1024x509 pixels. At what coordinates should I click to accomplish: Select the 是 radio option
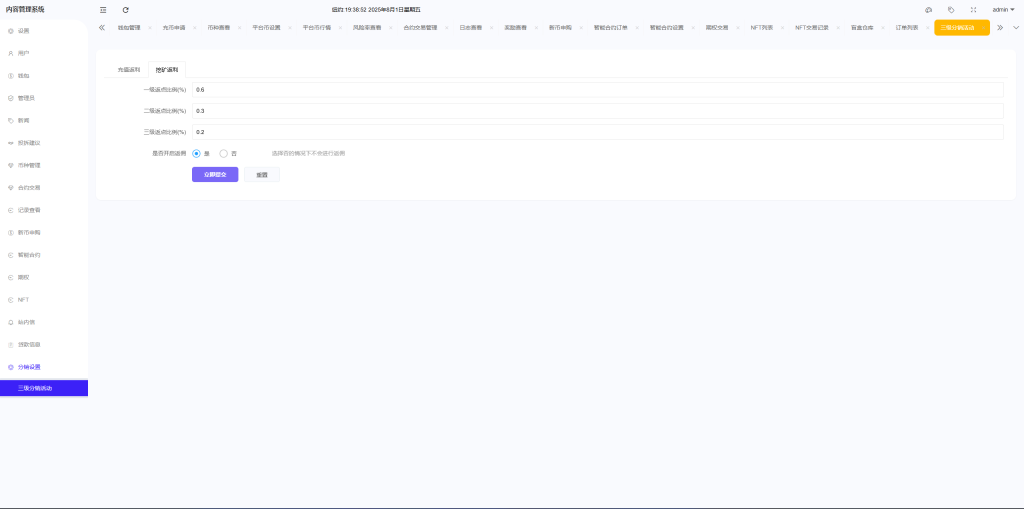click(197, 153)
